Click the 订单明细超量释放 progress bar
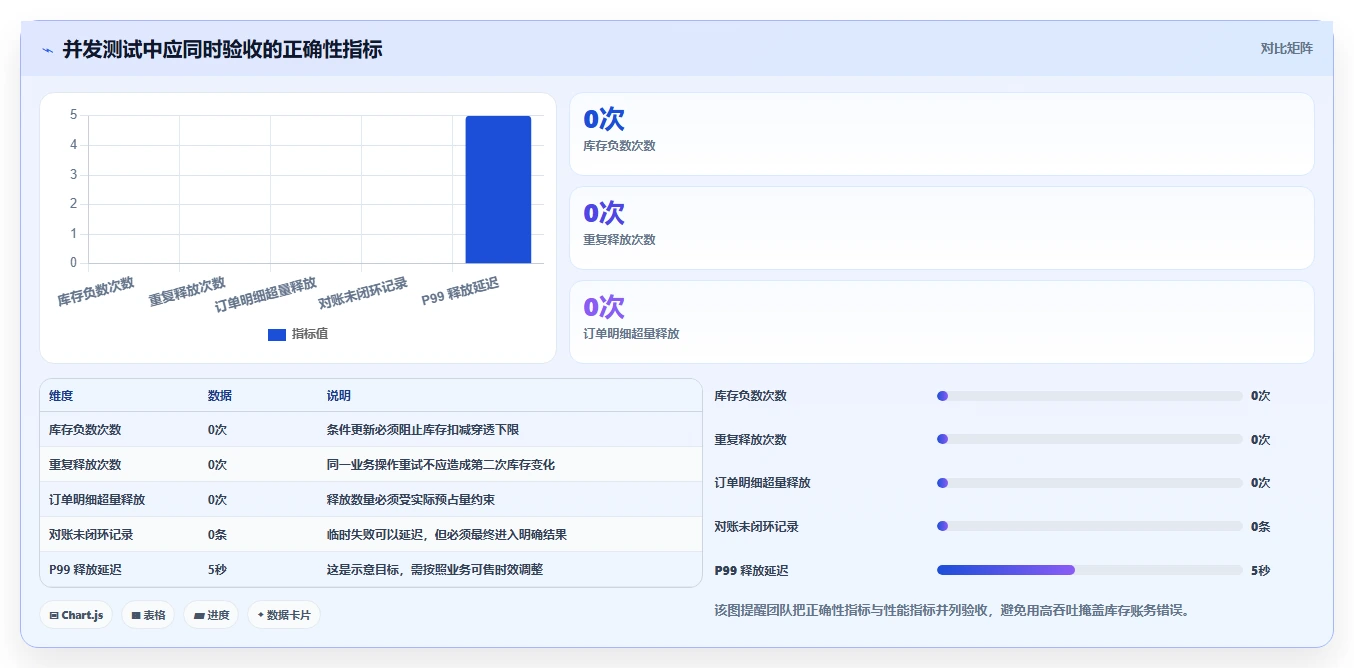Viewport: 1354px width, 668px height. (x=1089, y=483)
